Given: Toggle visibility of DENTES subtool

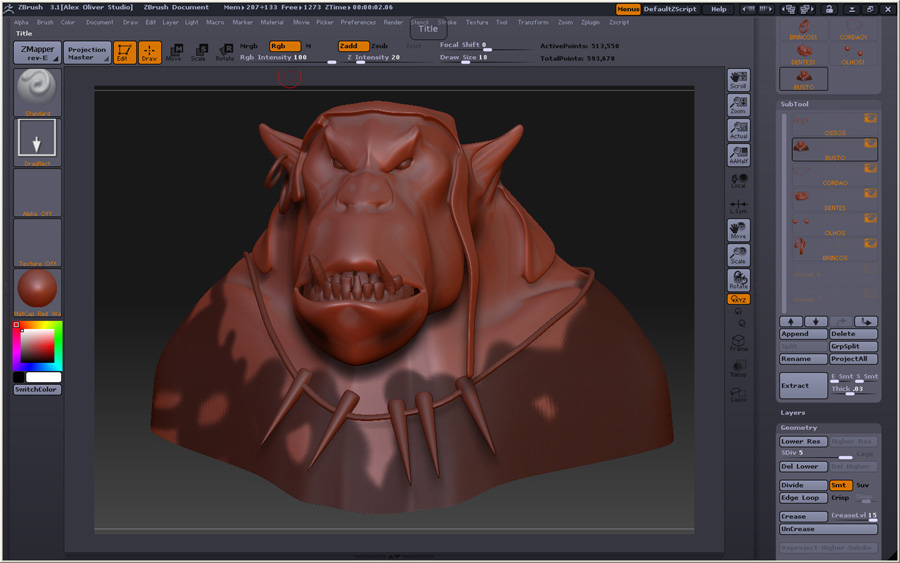Looking at the screenshot, I should (x=870, y=194).
